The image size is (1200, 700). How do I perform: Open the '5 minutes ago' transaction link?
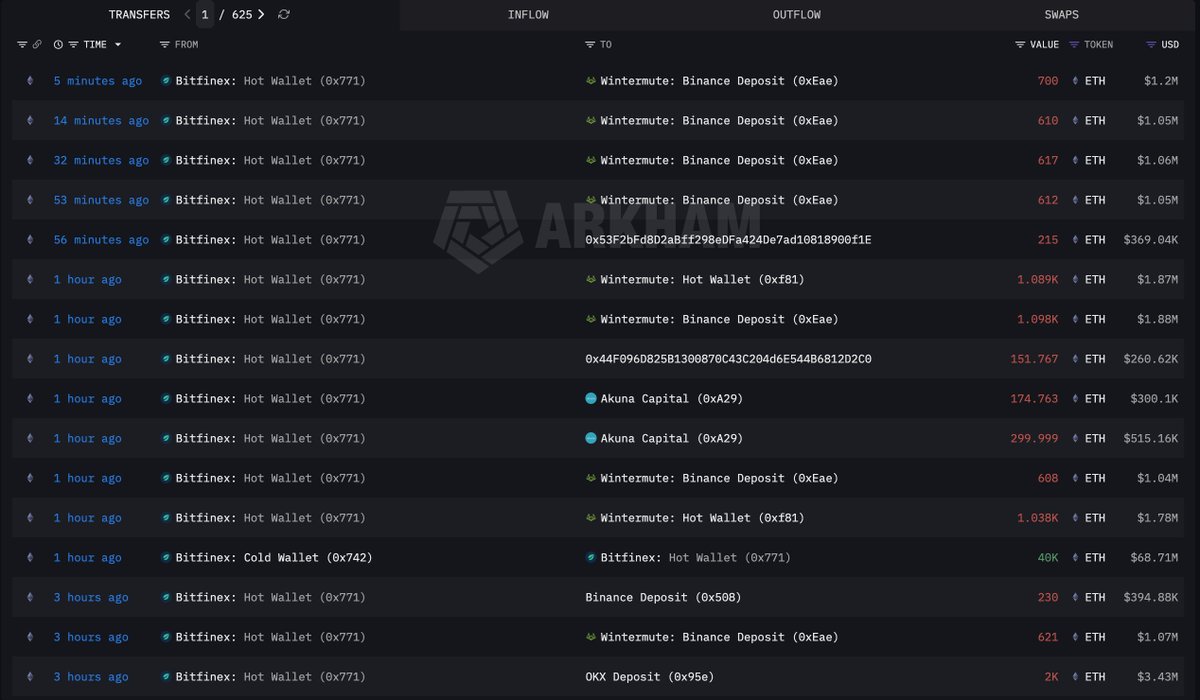[x=98, y=81]
